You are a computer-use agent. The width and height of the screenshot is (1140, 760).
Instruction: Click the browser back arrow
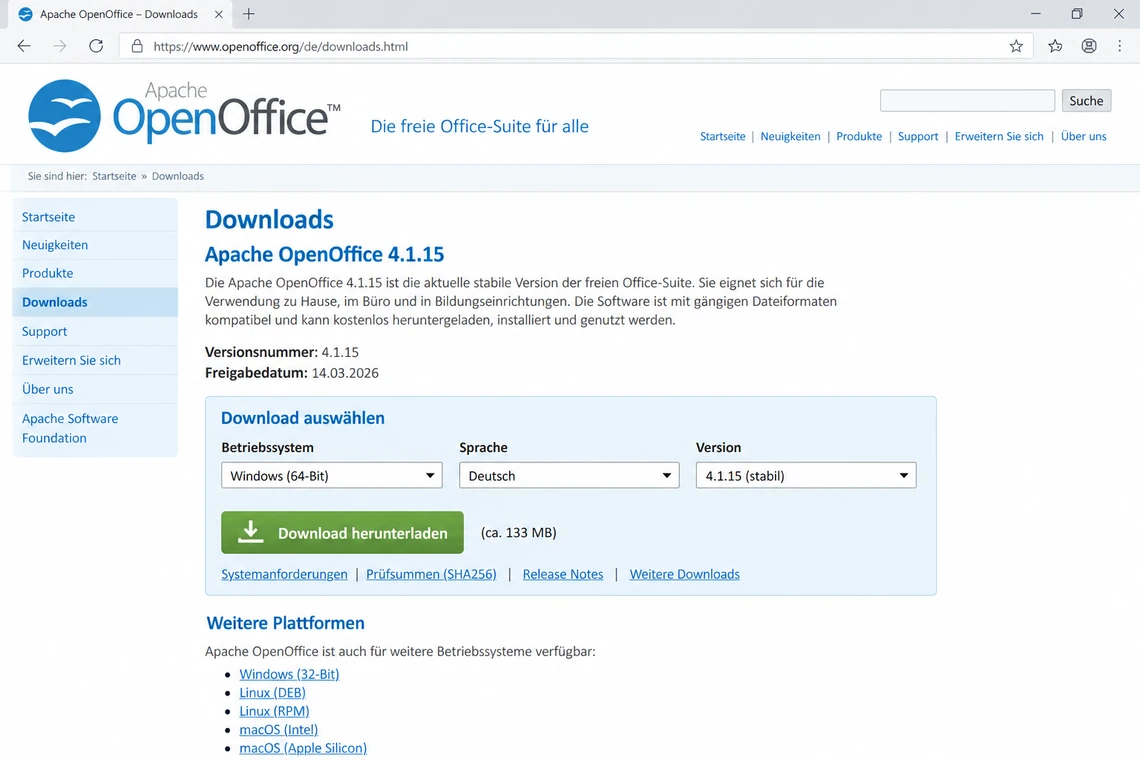pos(24,46)
